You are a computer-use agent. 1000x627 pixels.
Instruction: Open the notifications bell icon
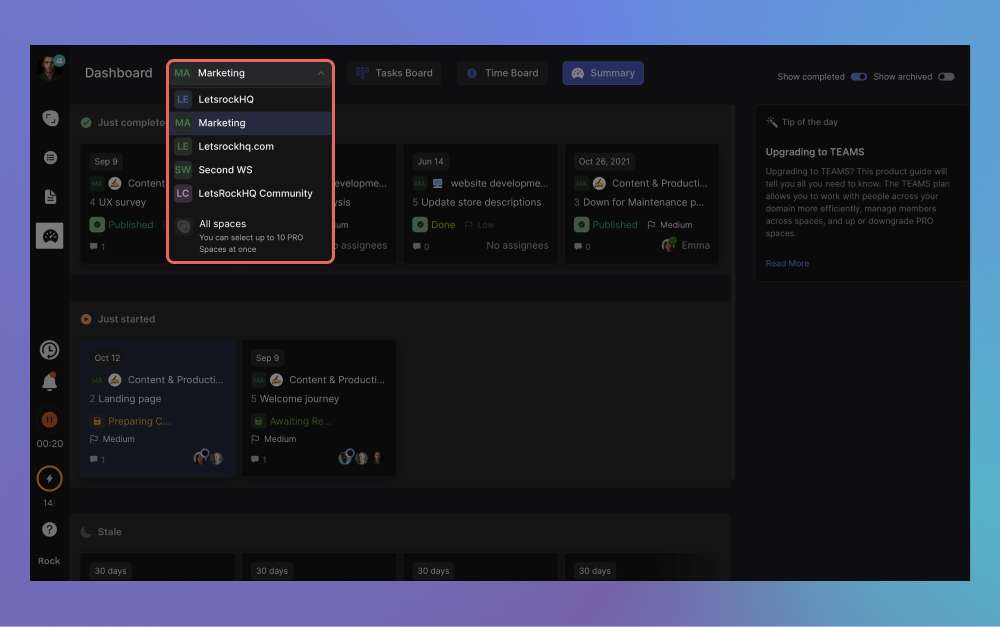tap(50, 381)
